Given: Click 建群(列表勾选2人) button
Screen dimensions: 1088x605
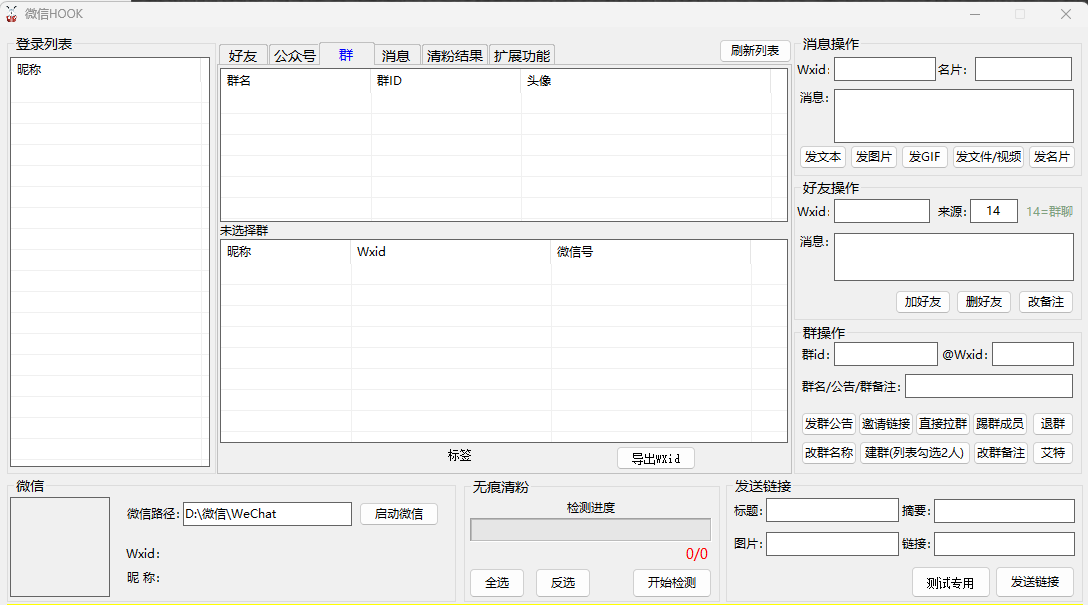Looking at the screenshot, I should pyautogui.click(x=914, y=453).
